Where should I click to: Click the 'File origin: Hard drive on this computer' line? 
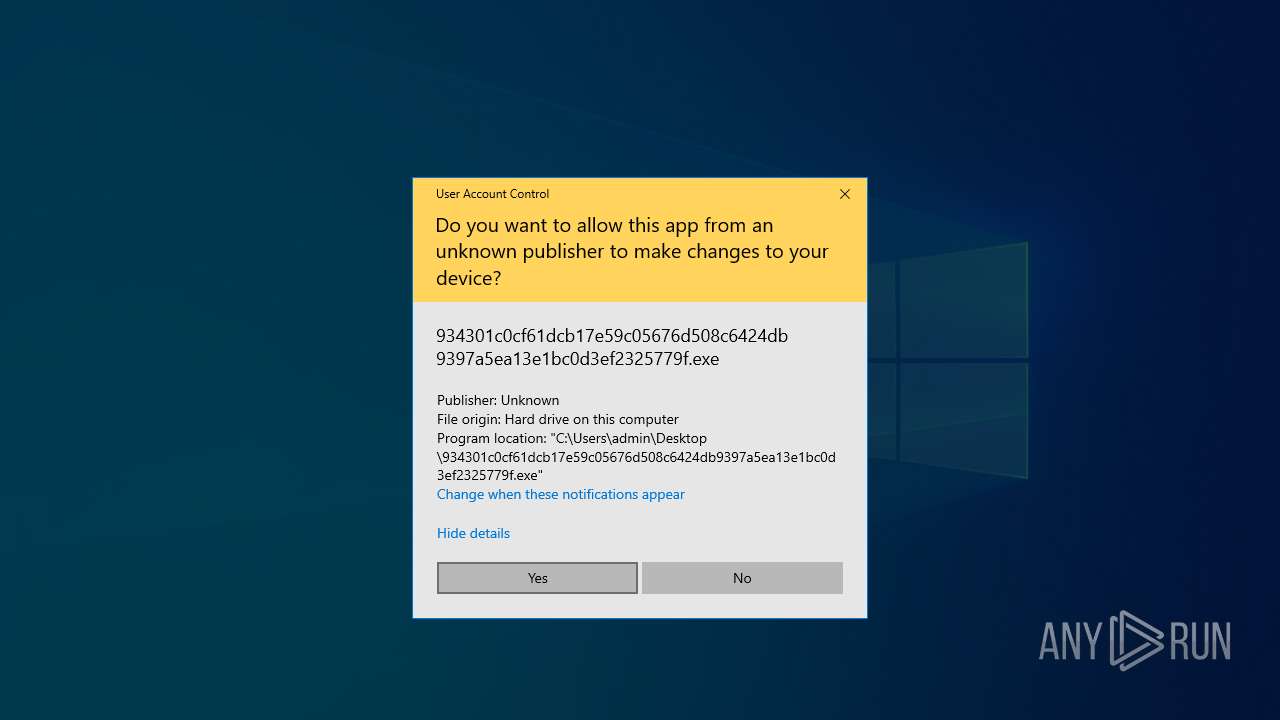click(x=558, y=419)
